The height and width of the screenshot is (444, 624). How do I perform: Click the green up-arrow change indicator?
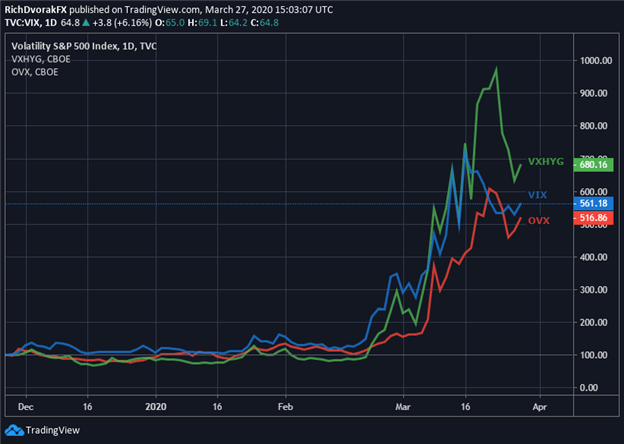click(86, 23)
